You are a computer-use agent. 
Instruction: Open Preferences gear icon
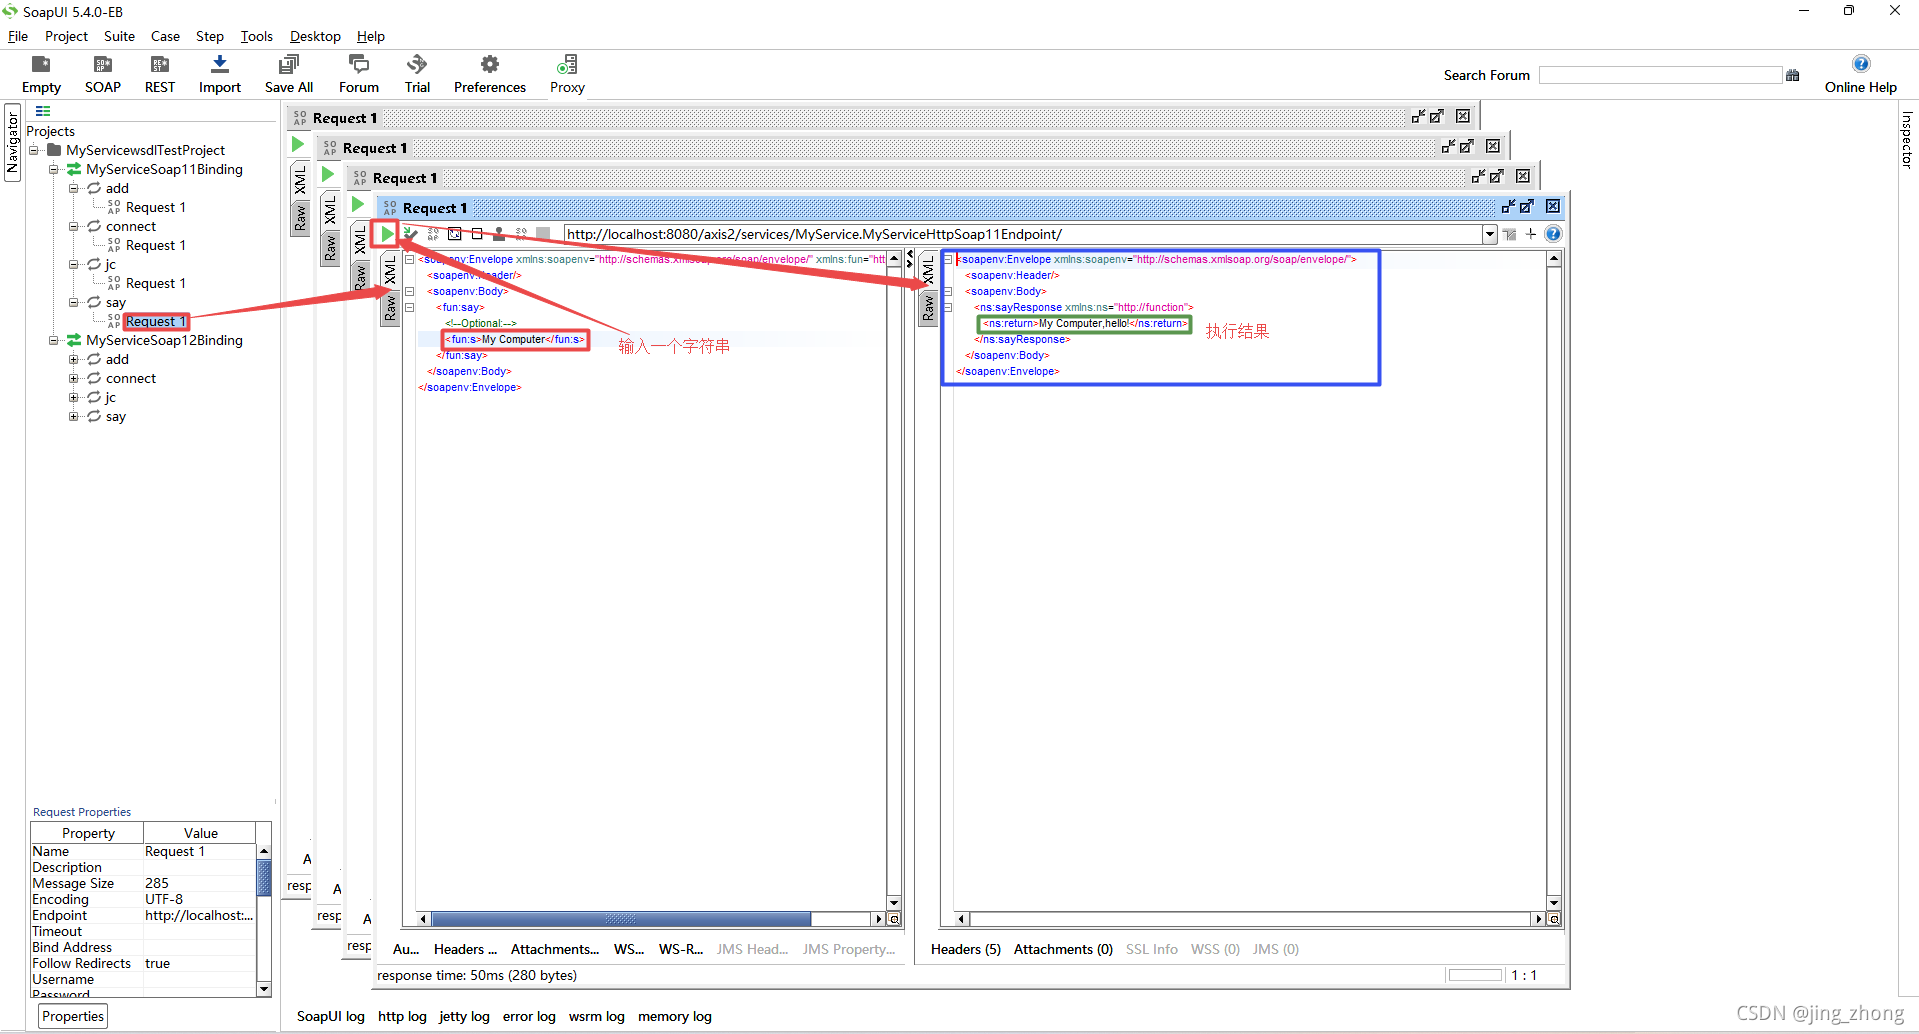pos(490,65)
